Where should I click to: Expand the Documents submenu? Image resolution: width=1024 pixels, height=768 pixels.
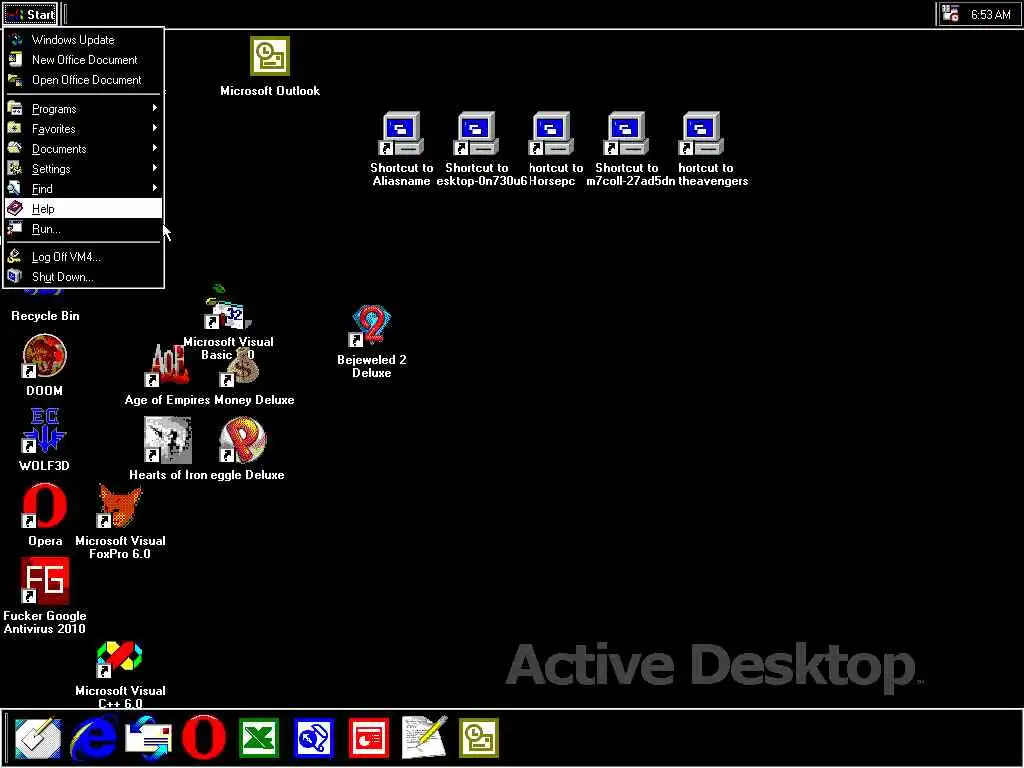[x=84, y=149]
